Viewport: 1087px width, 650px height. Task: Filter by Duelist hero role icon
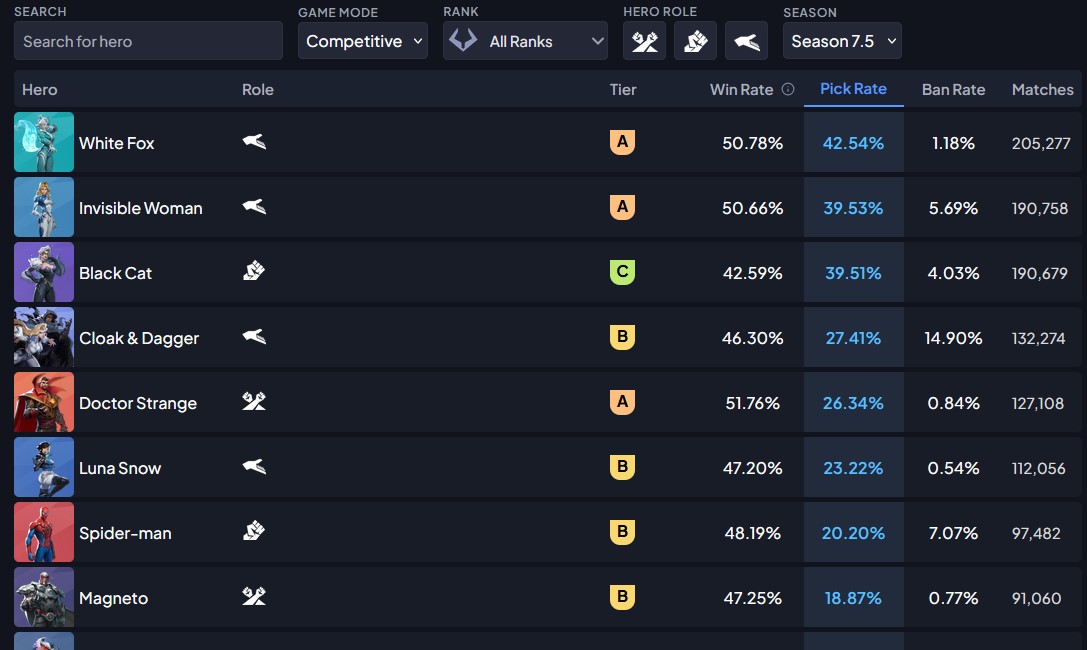(x=695, y=41)
